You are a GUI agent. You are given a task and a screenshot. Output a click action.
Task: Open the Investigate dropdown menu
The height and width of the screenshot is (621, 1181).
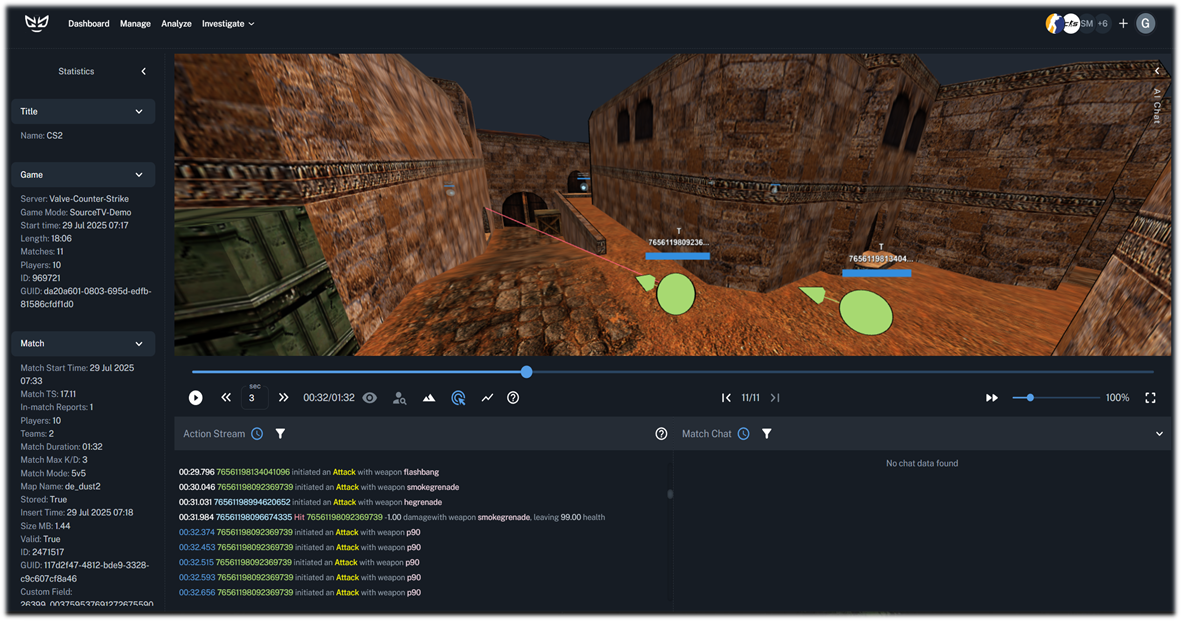tap(228, 24)
